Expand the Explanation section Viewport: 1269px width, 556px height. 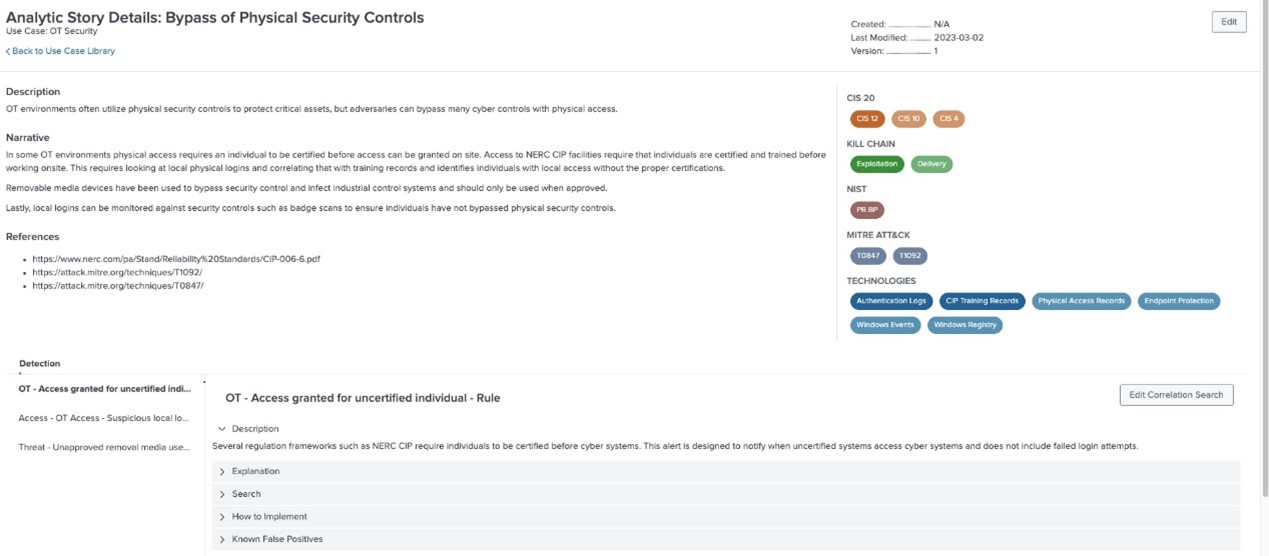(255, 471)
